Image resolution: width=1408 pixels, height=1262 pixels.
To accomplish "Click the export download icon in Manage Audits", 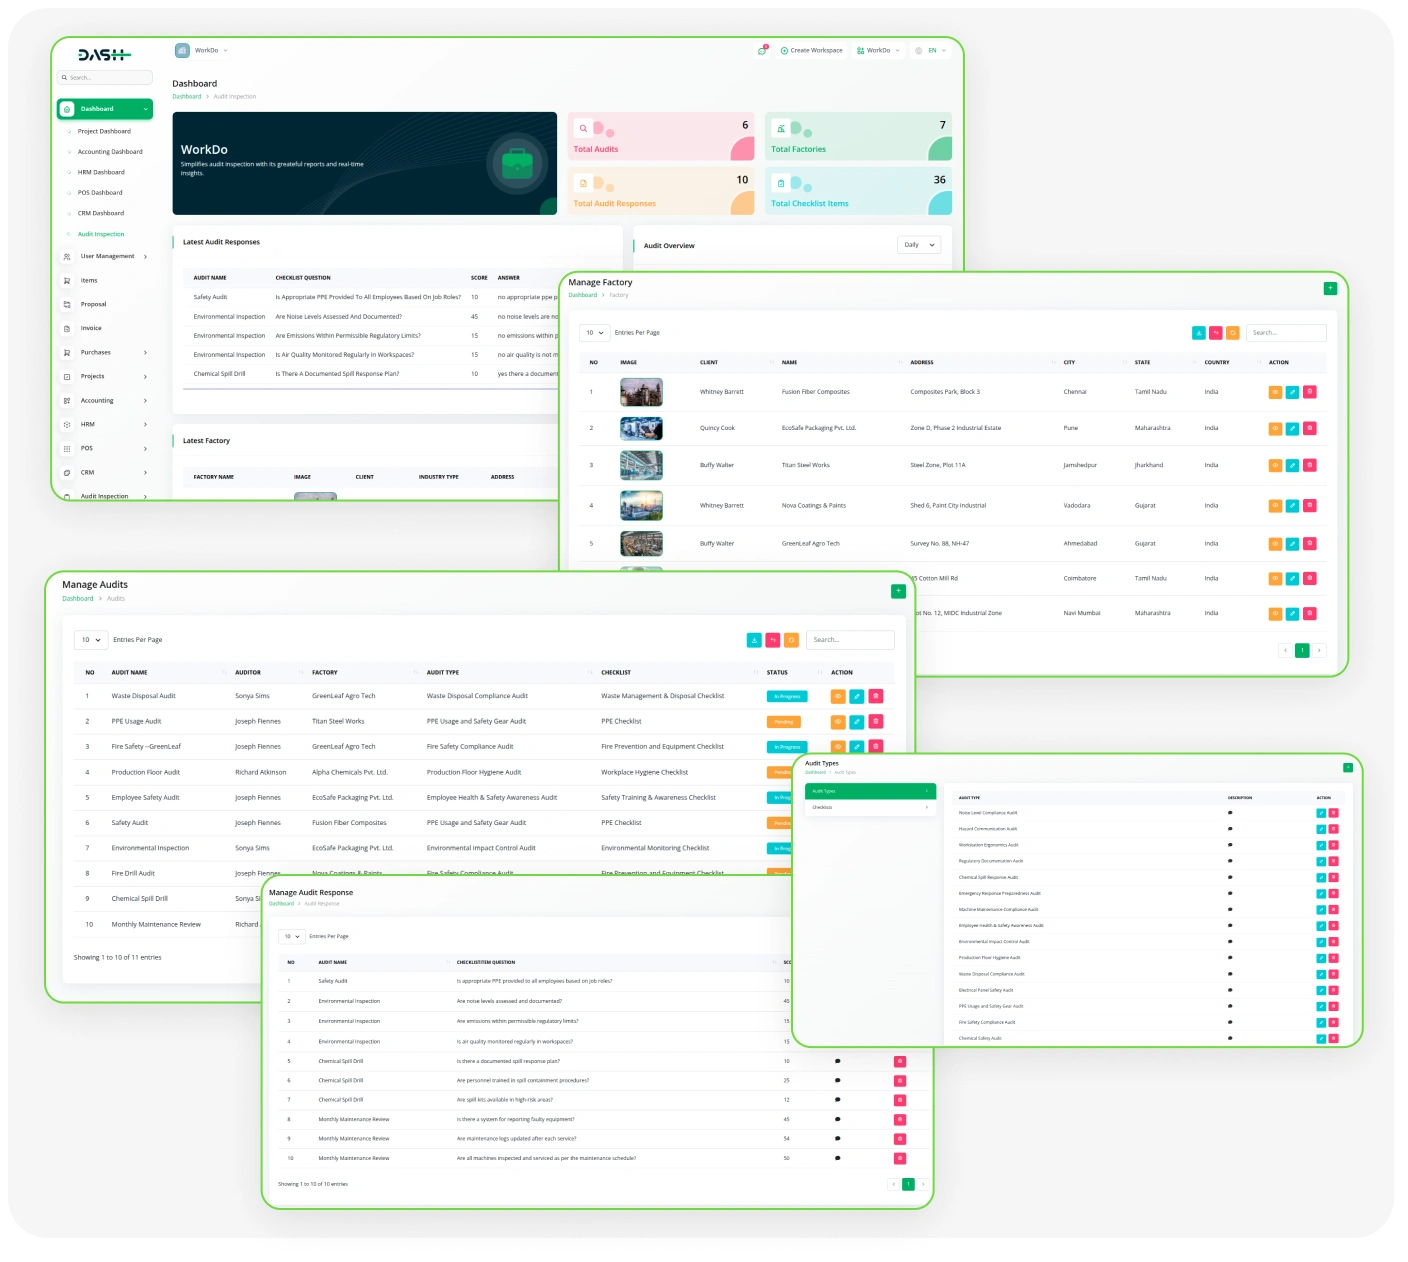I will point(754,640).
